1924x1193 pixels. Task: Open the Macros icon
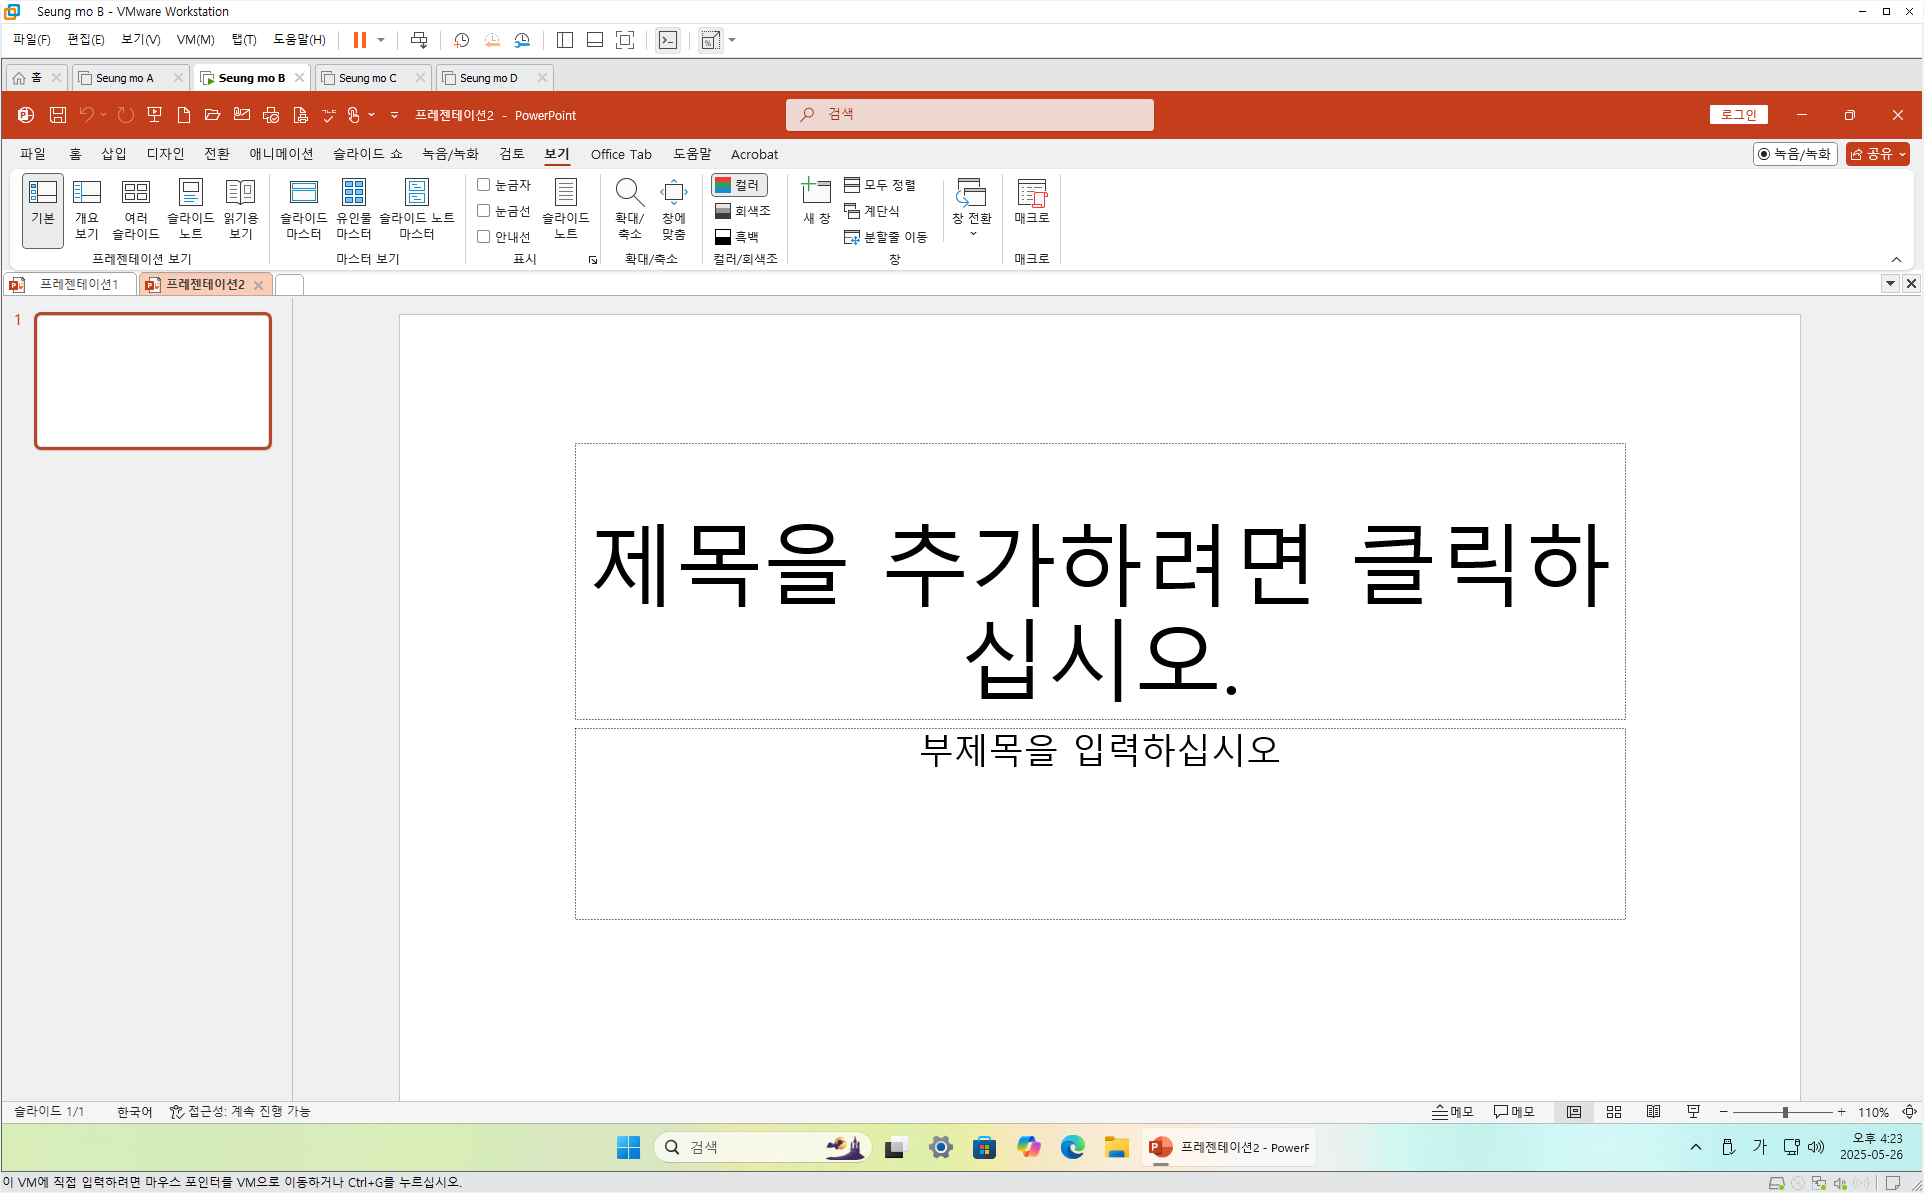pos(1031,193)
